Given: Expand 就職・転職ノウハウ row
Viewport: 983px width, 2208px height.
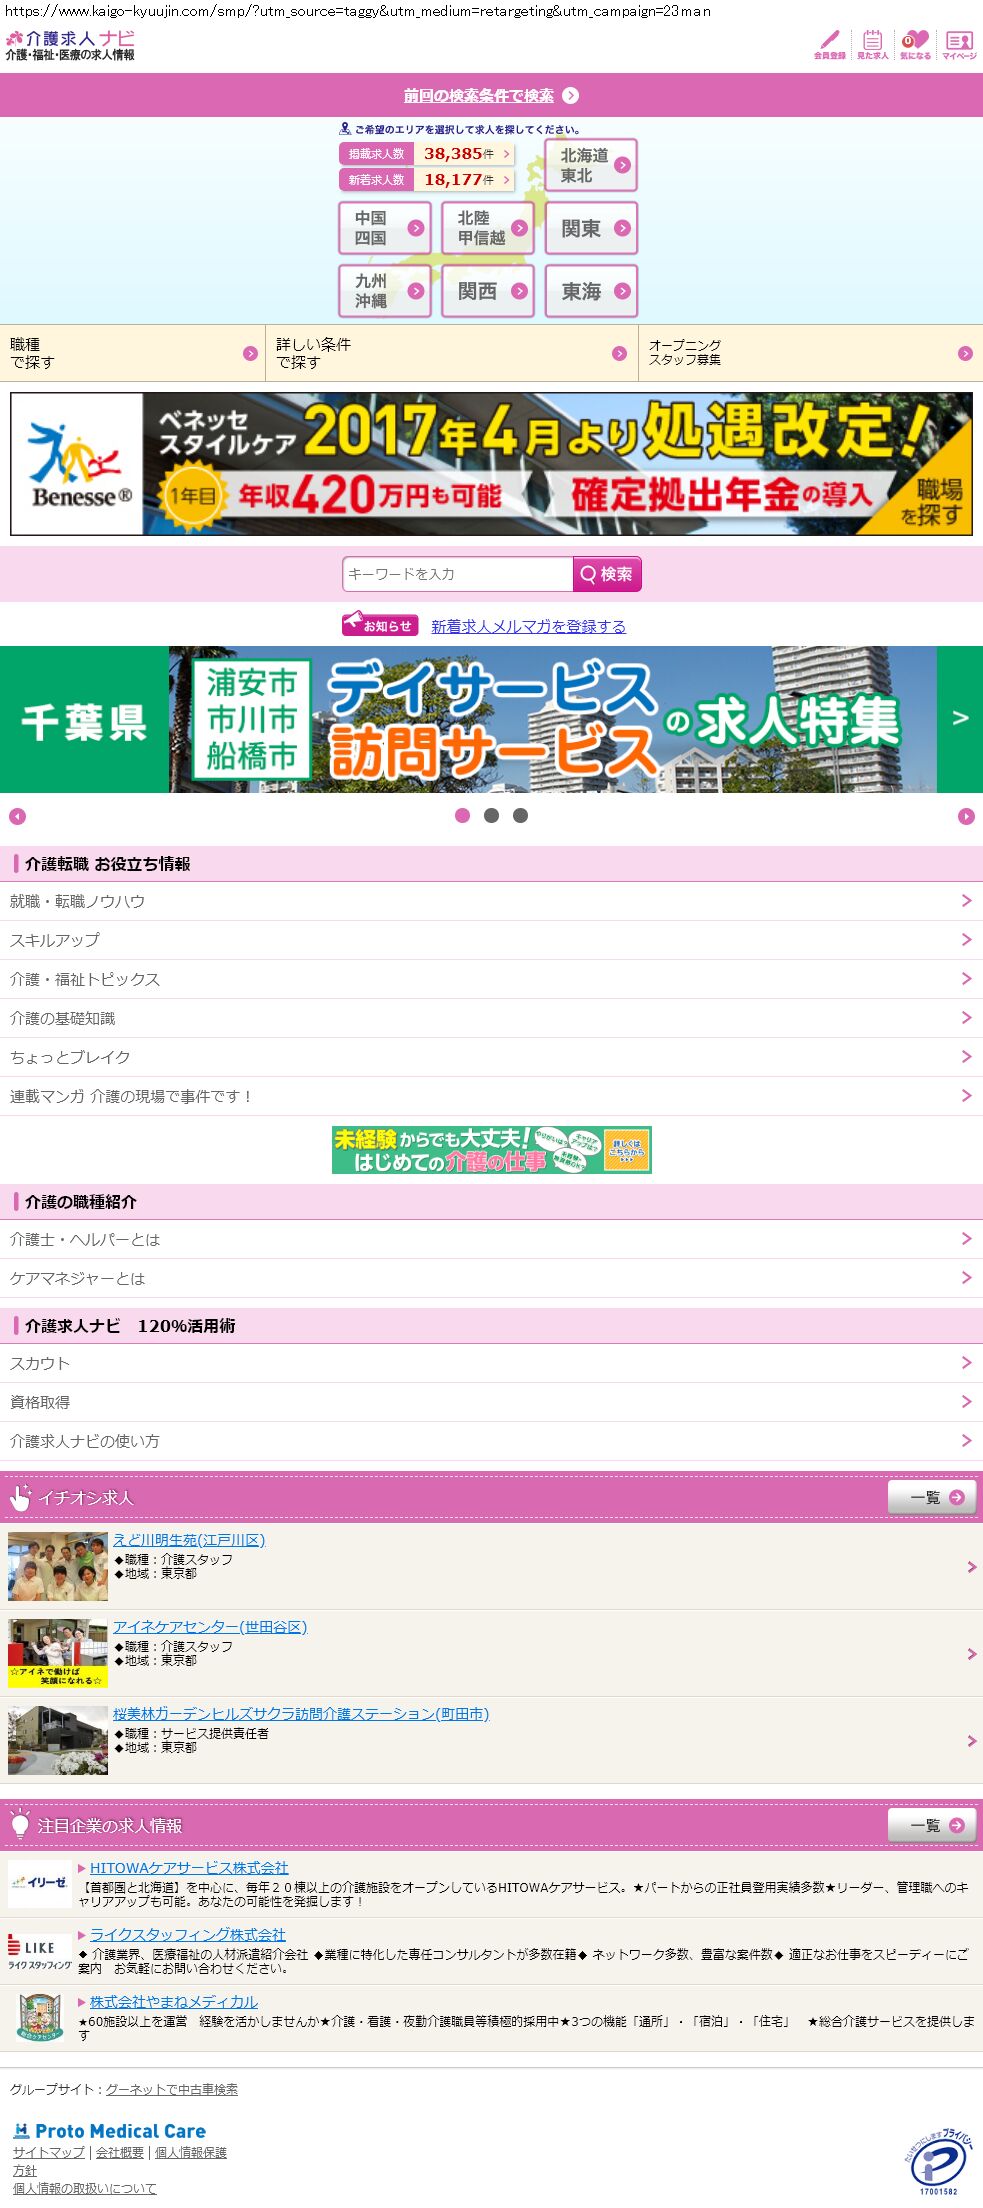Looking at the screenshot, I should point(491,901).
